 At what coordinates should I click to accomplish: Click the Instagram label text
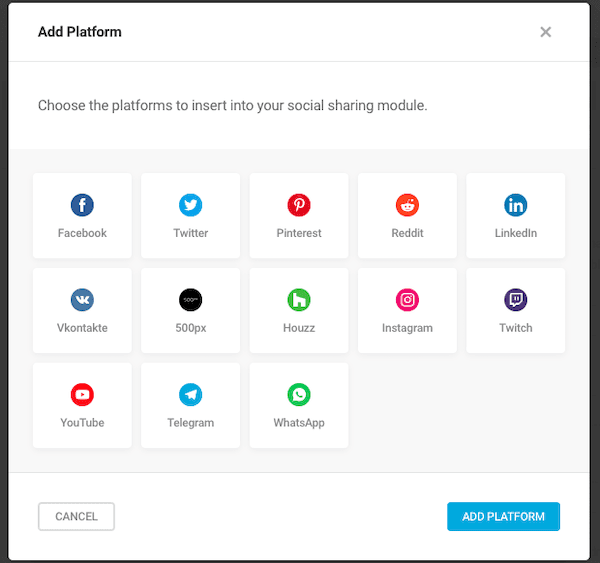[407, 328]
